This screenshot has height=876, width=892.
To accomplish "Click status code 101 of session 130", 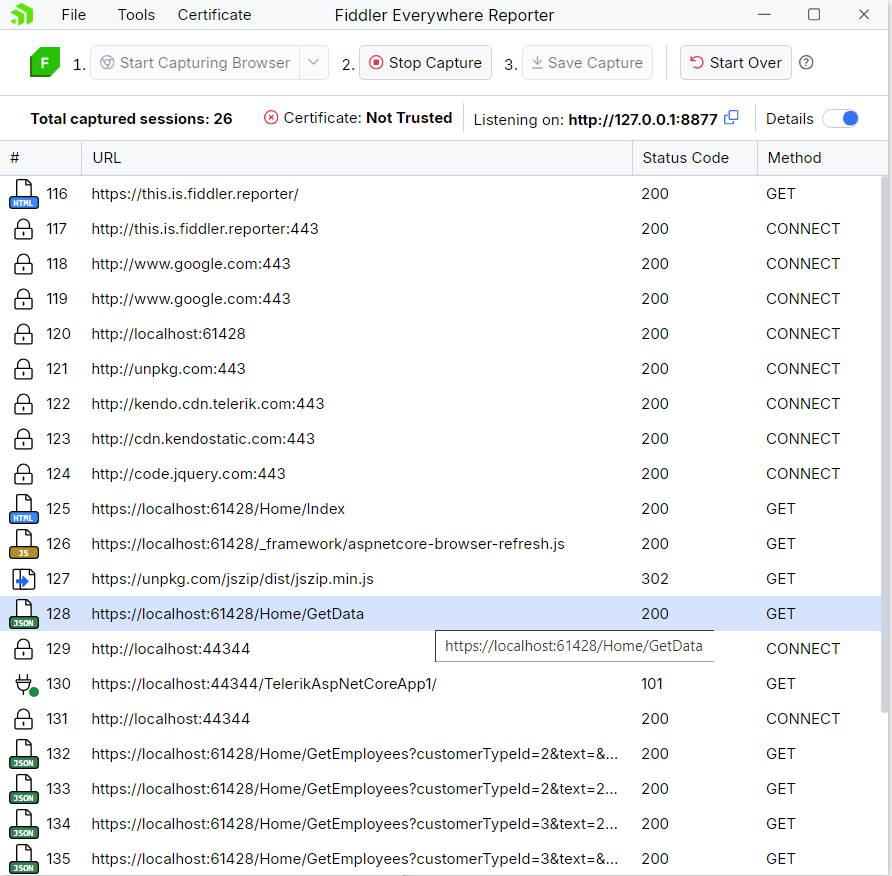I will coord(652,684).
